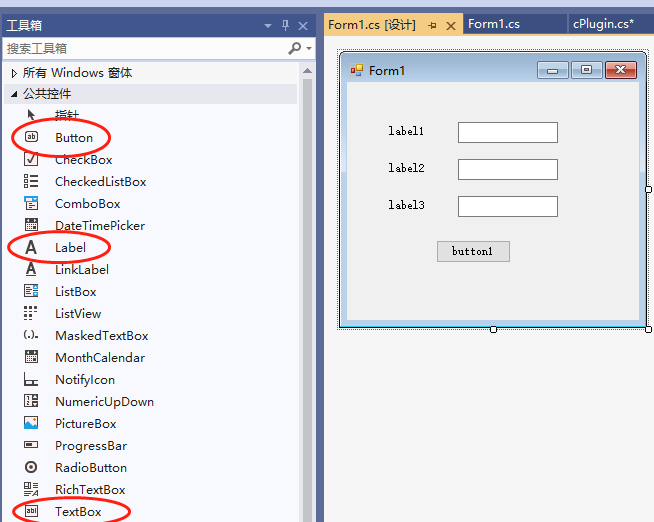Screen dimensions: 654x522
Task: Select the Label control icon
Action: (x=31, y=248)
